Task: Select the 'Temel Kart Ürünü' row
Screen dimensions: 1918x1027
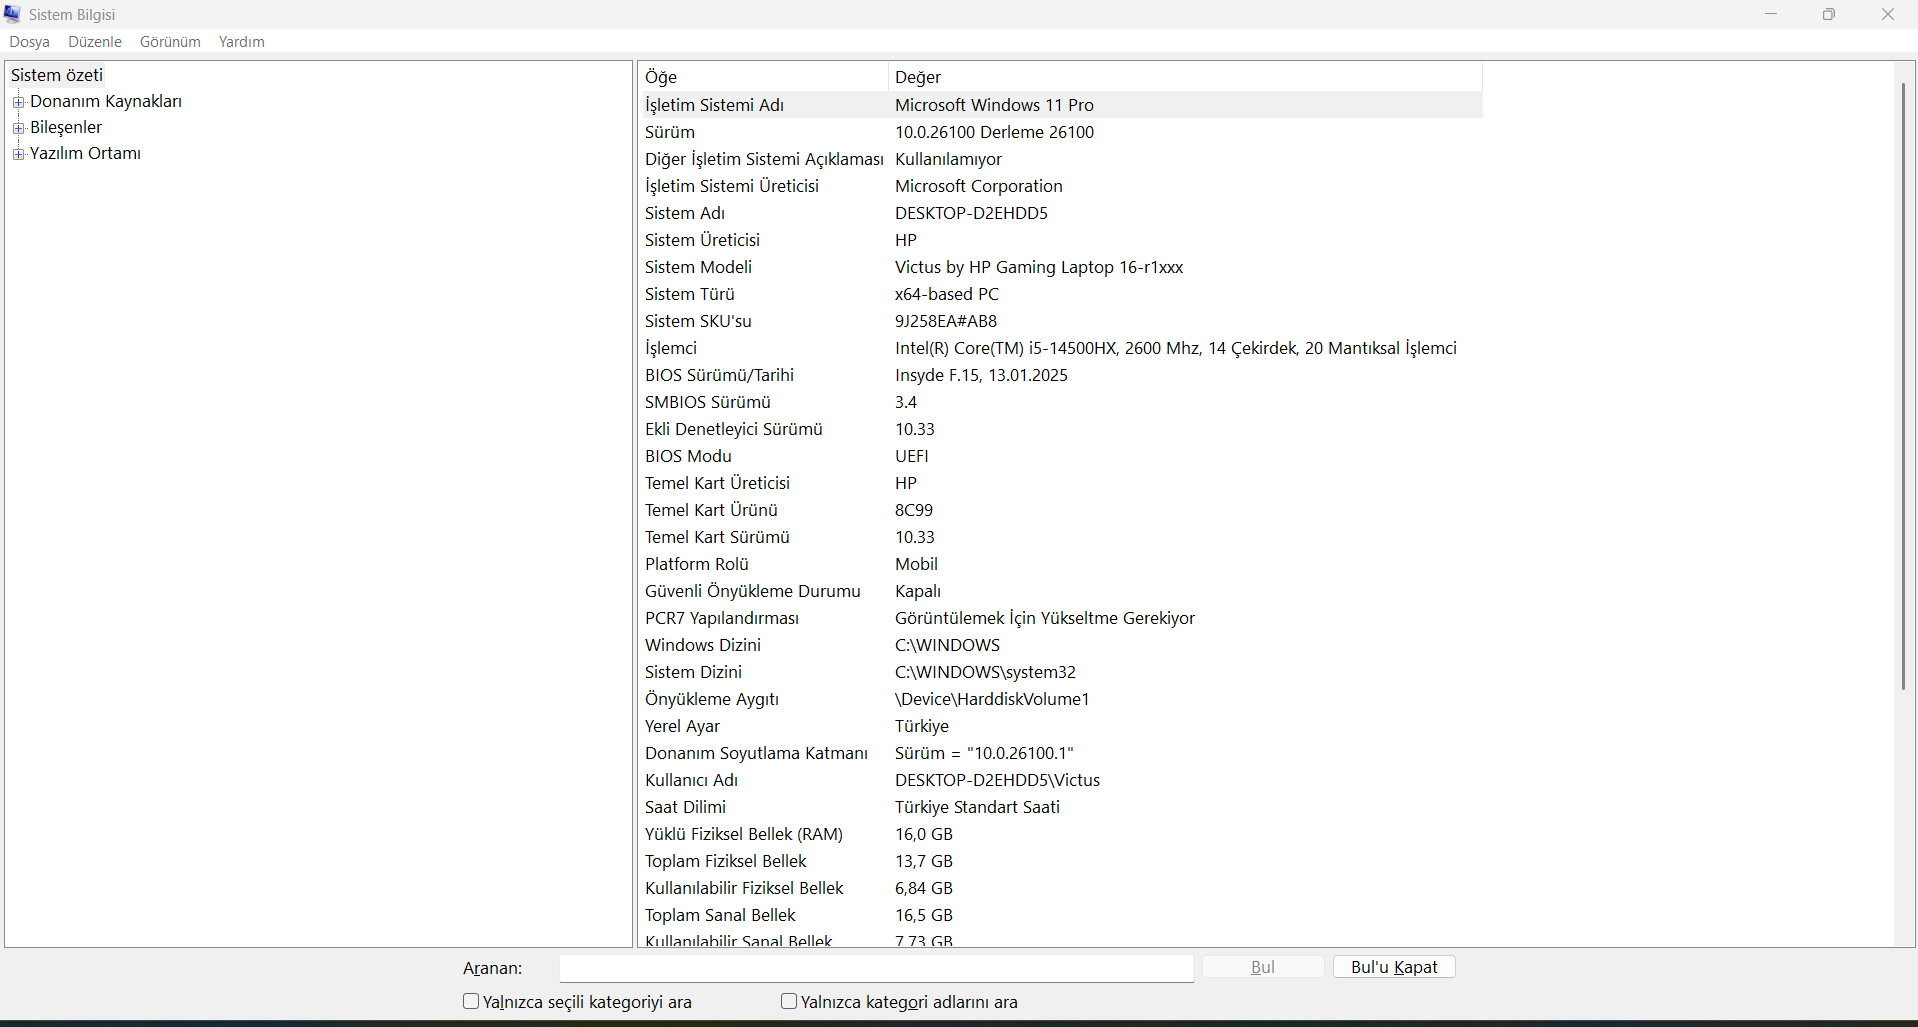Action: point(1061,510)
